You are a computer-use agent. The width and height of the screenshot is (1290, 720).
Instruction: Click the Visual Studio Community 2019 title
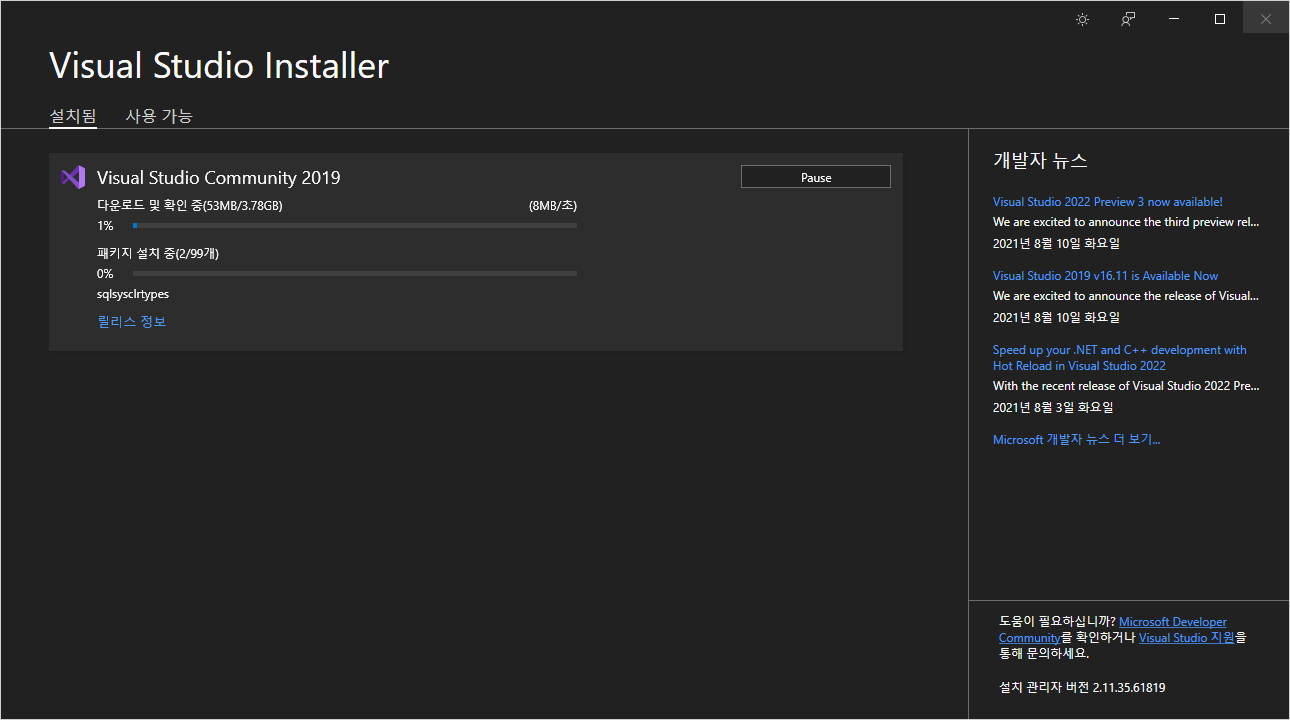pos(219,178)
